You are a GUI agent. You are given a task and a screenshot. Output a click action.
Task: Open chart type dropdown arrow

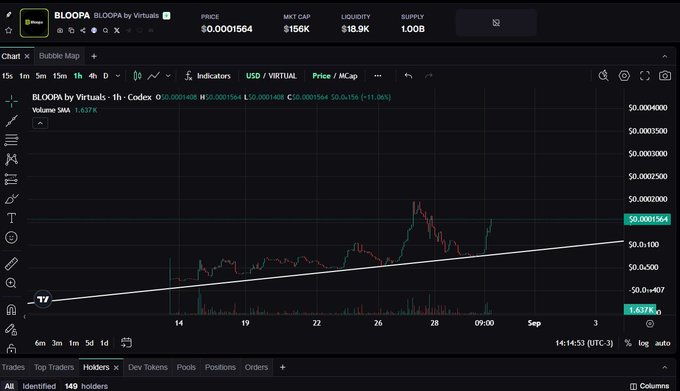[168, 76]
